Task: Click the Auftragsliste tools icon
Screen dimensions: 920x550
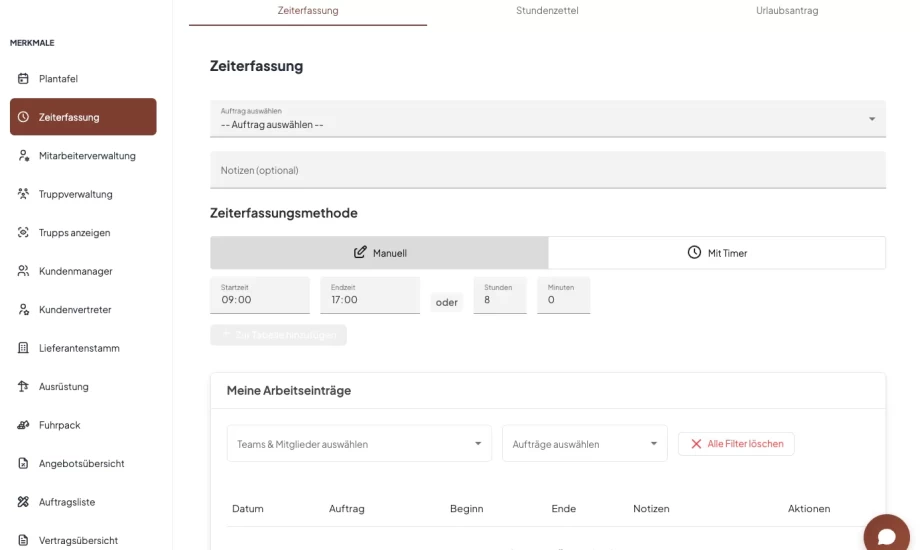Action: click(x=23, y=501)
